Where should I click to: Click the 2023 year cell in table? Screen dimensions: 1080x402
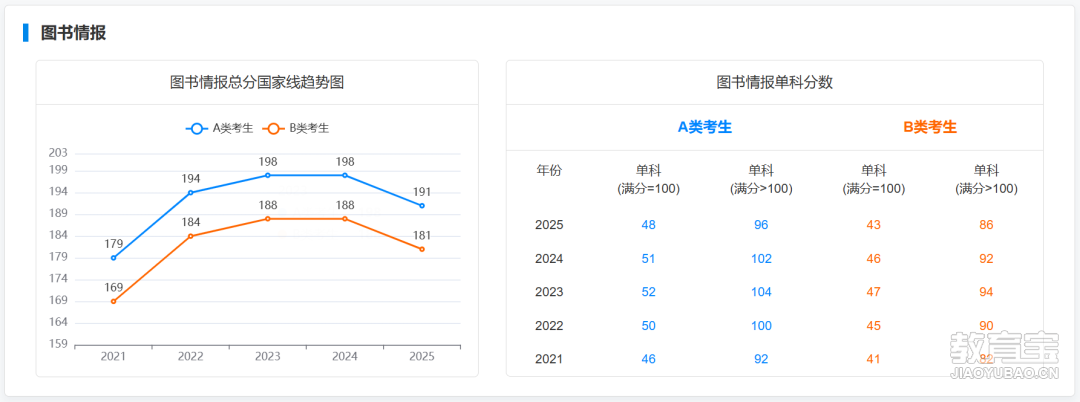[549, 292]
